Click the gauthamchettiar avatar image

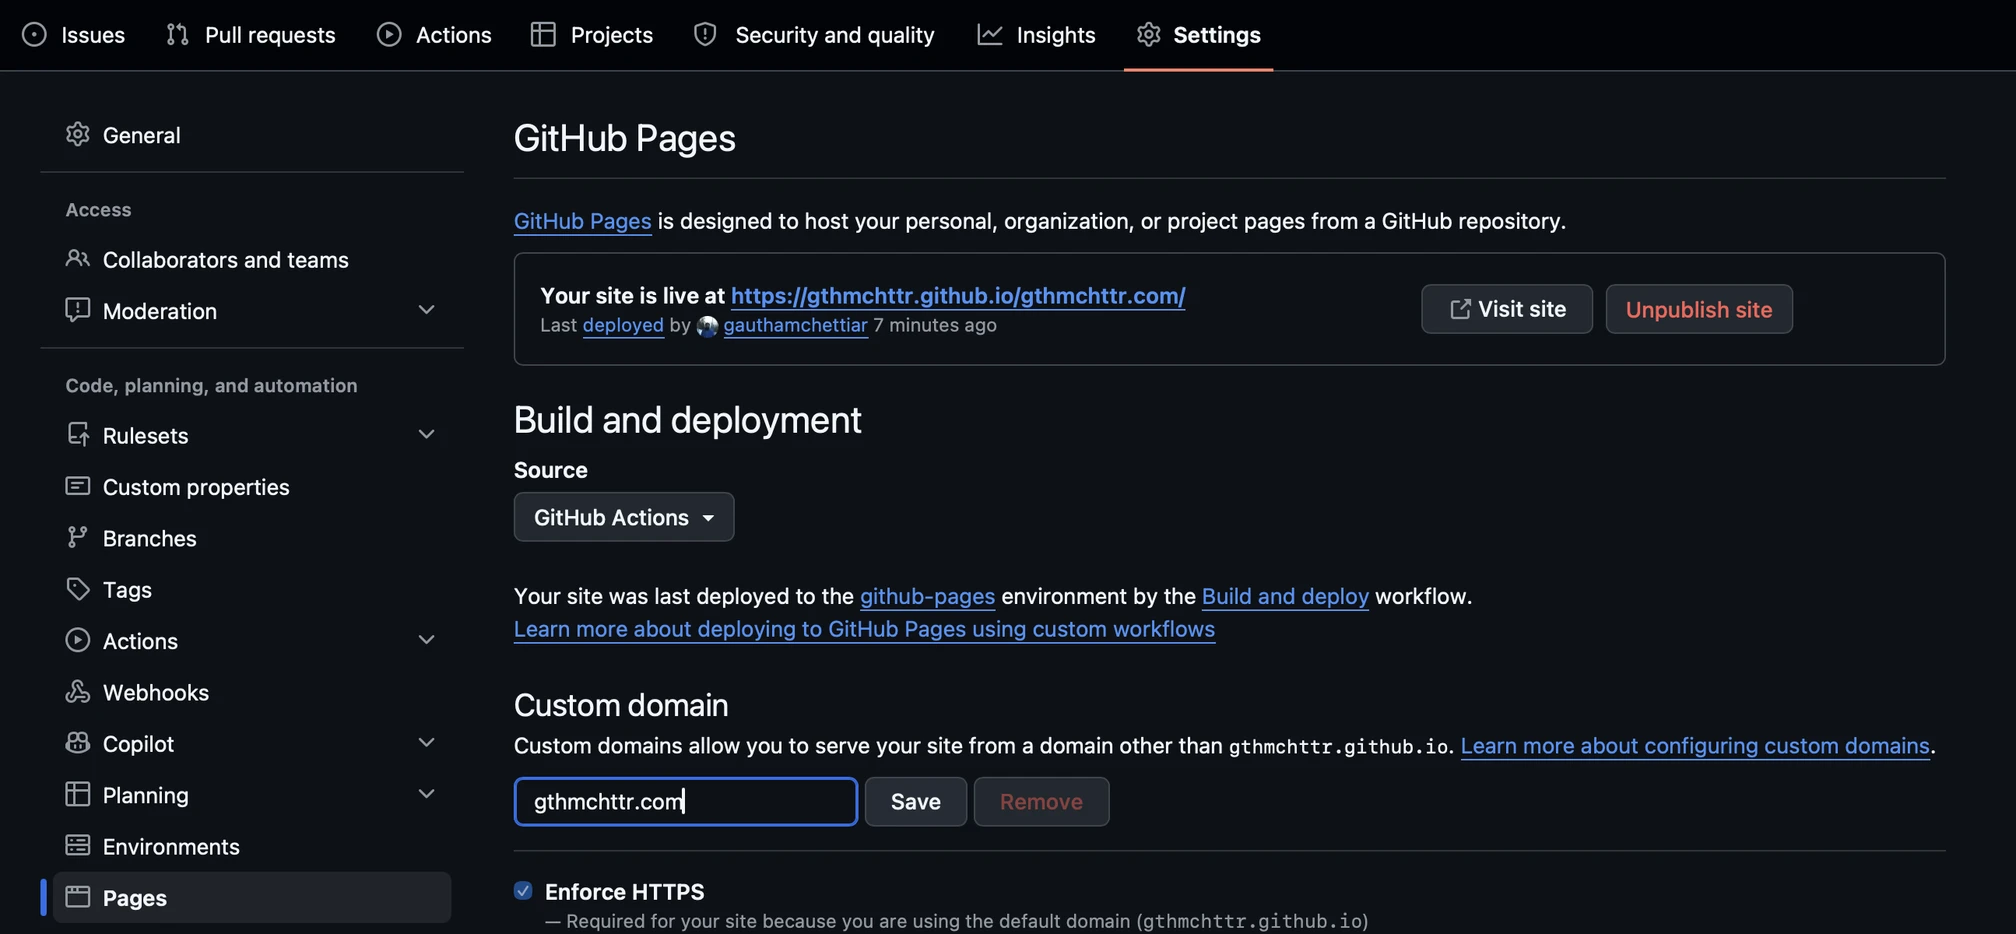coord(708,326)
